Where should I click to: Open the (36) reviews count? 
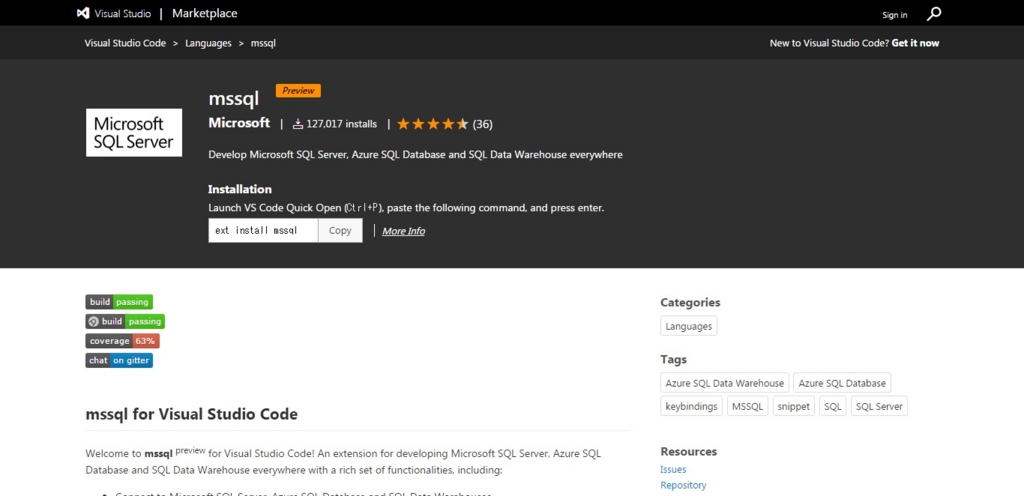483,124
